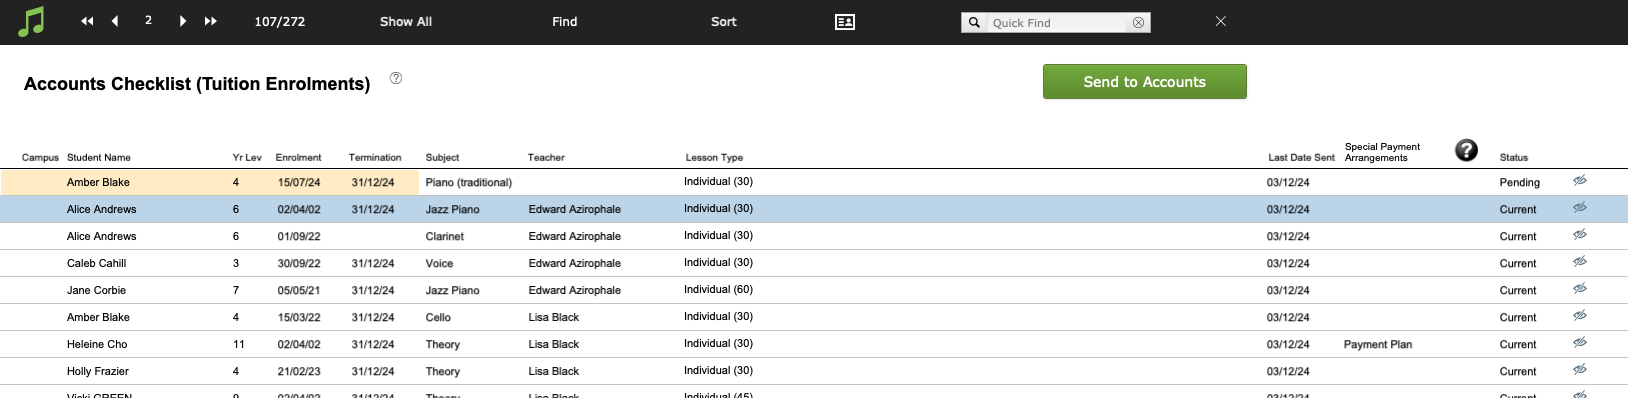This screenshot has width=1628, height=398.
Task: Open help beside Accounts Checklist title
Action: pos(396,78)
